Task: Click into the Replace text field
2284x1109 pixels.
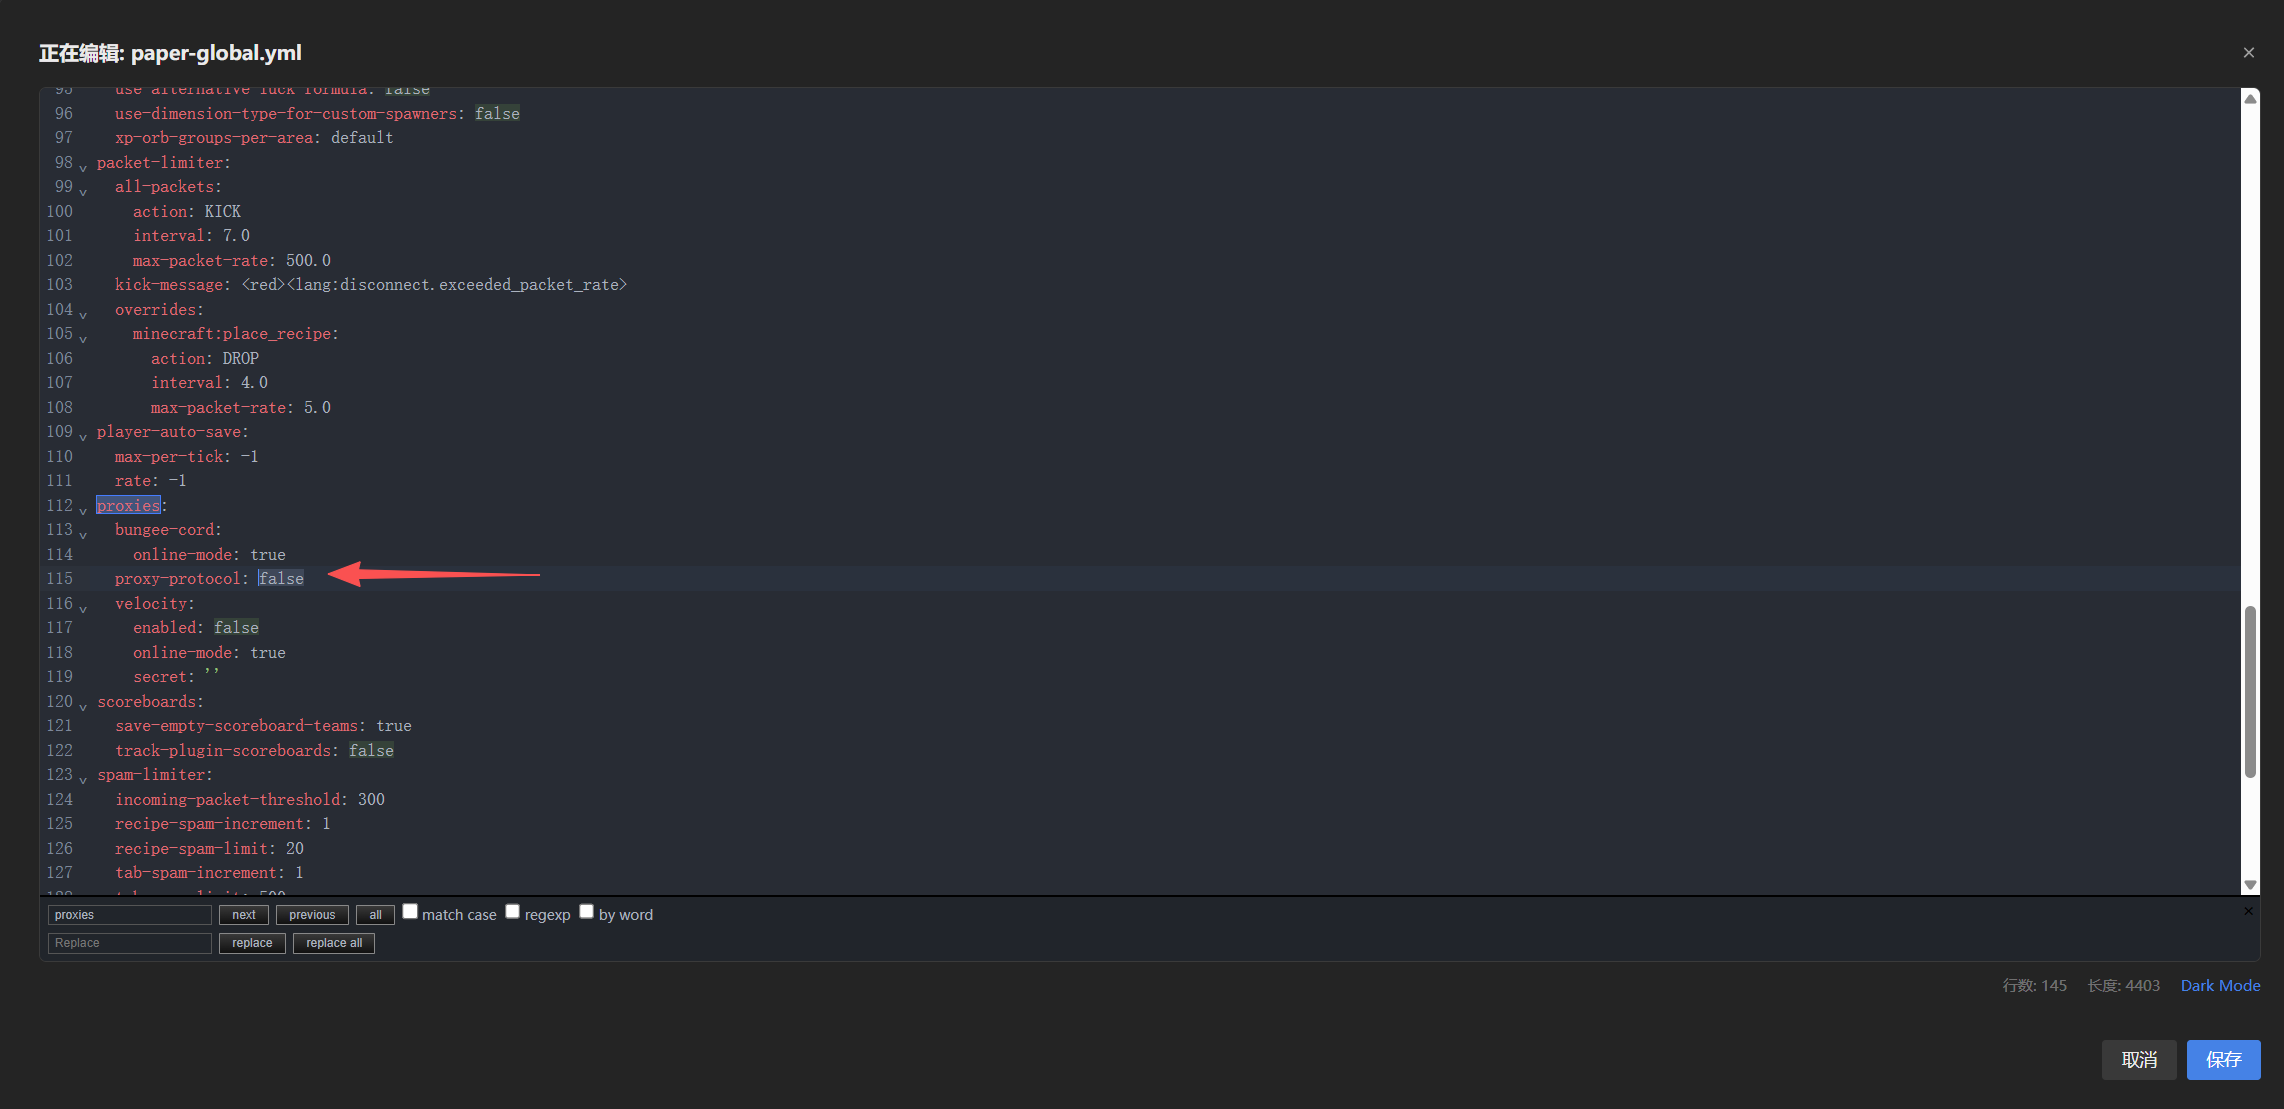Action: [x=129, y=943]
